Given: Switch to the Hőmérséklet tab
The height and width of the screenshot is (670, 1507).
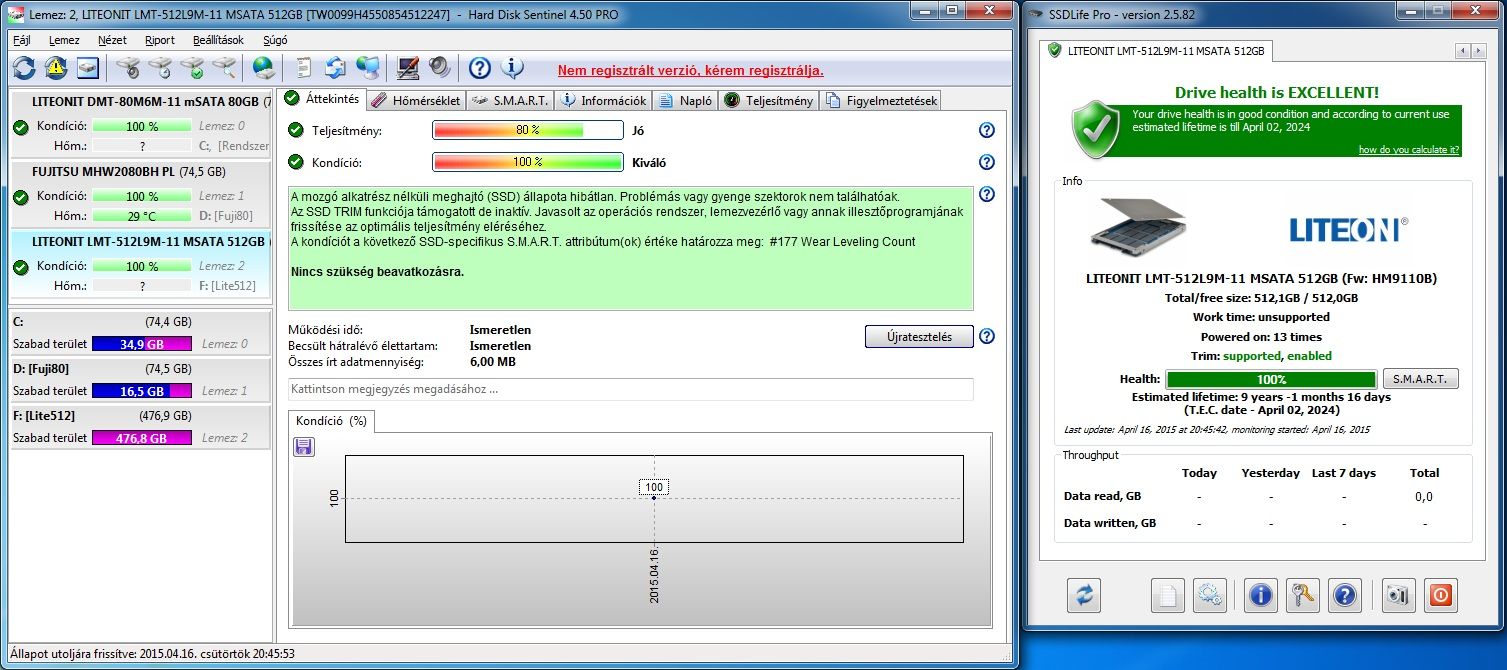Looking at the screenshot, I should point(415,100).
